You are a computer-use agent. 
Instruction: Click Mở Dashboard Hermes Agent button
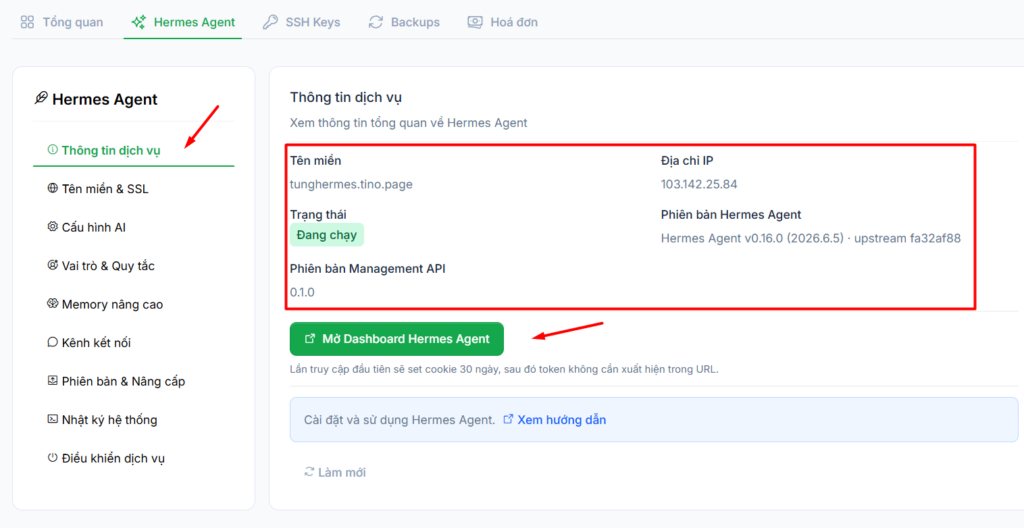pyautogui.click(x=396, y=339)
